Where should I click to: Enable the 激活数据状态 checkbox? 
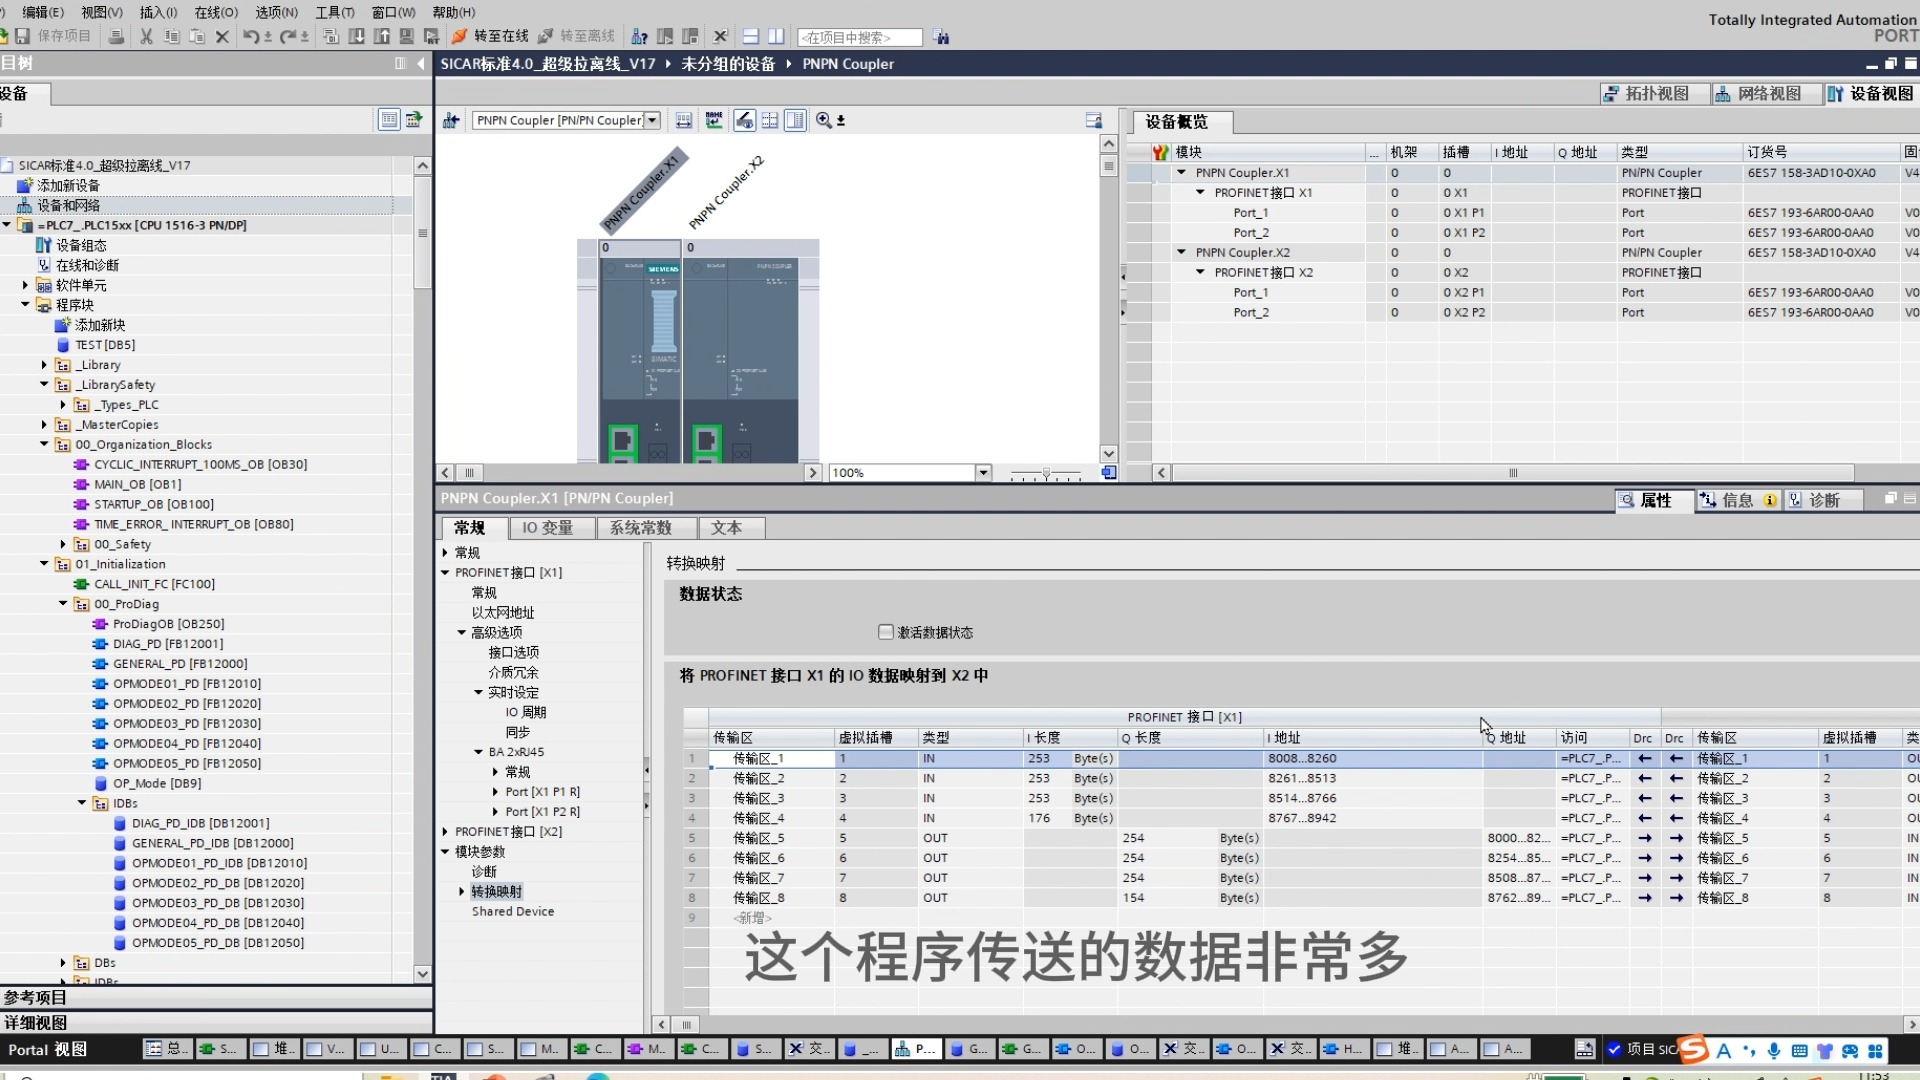click(x=885, y=632)
